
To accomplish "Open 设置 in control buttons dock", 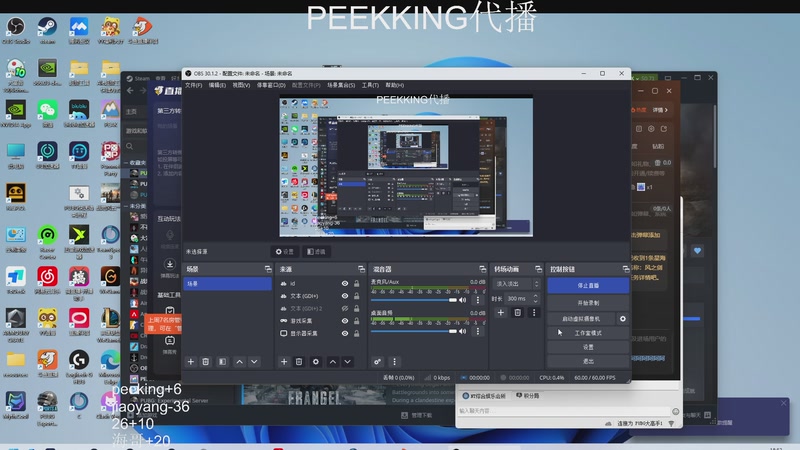I will pos(588,347).
